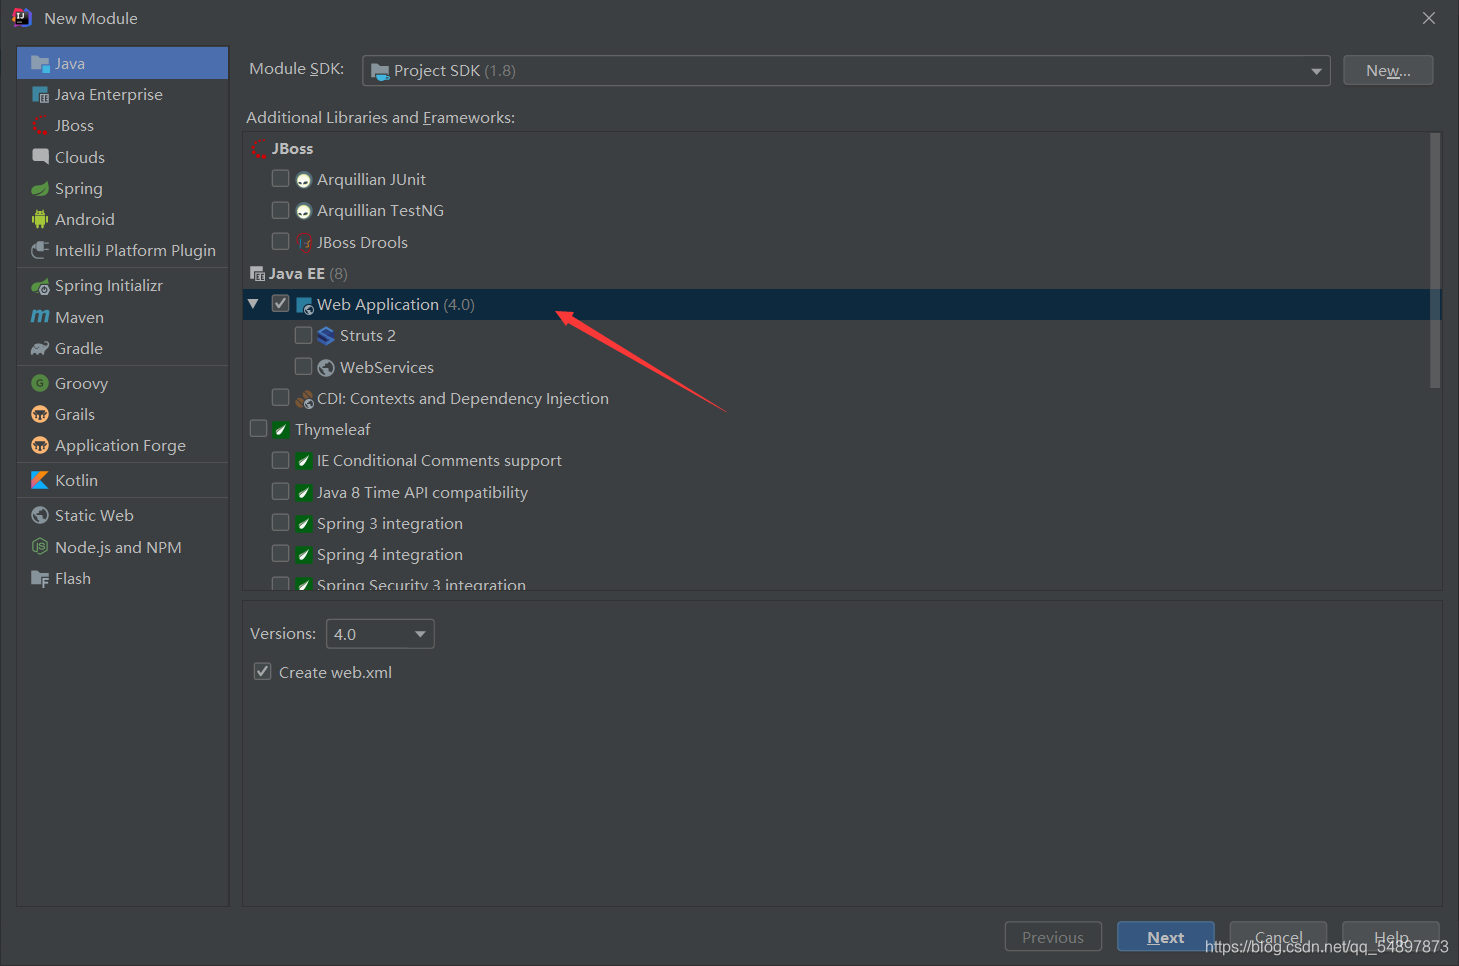This screenshot has width=1459, height=966.
Task: Select the Java module type icon
Action: [40, 63]
